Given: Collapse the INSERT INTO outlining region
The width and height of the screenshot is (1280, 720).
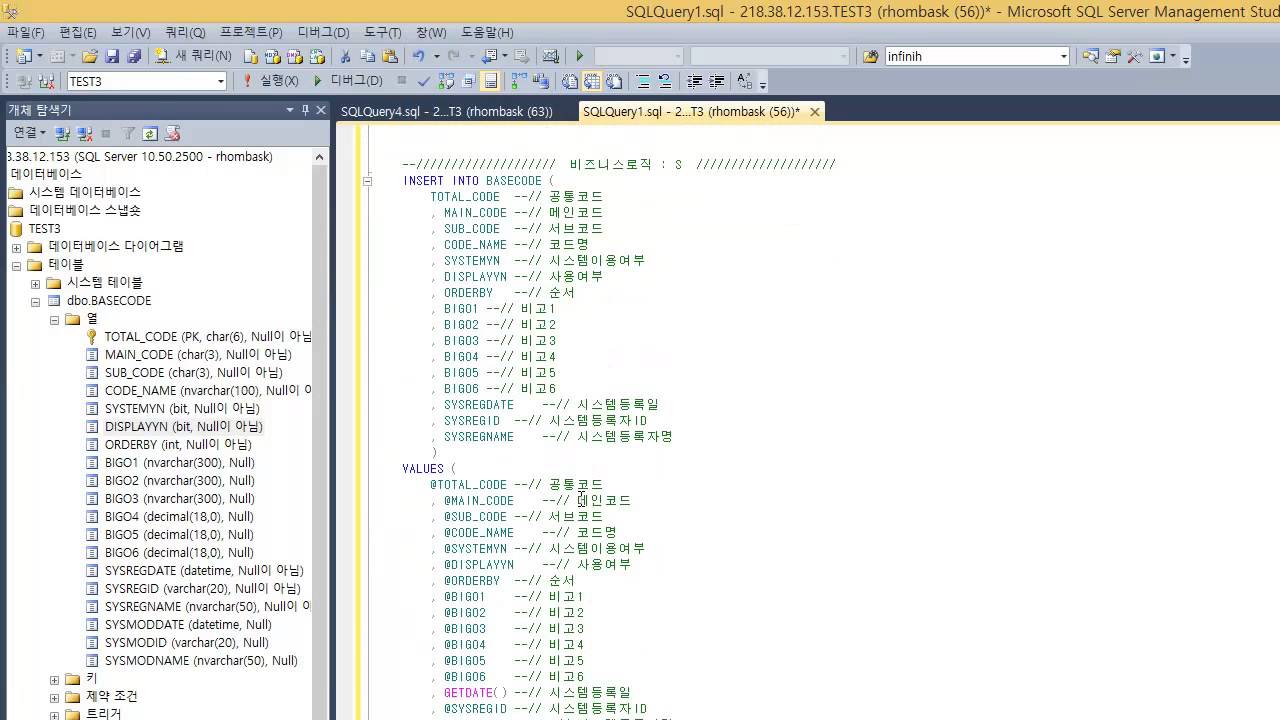Looking at the screenshot, I should [367, 181].
